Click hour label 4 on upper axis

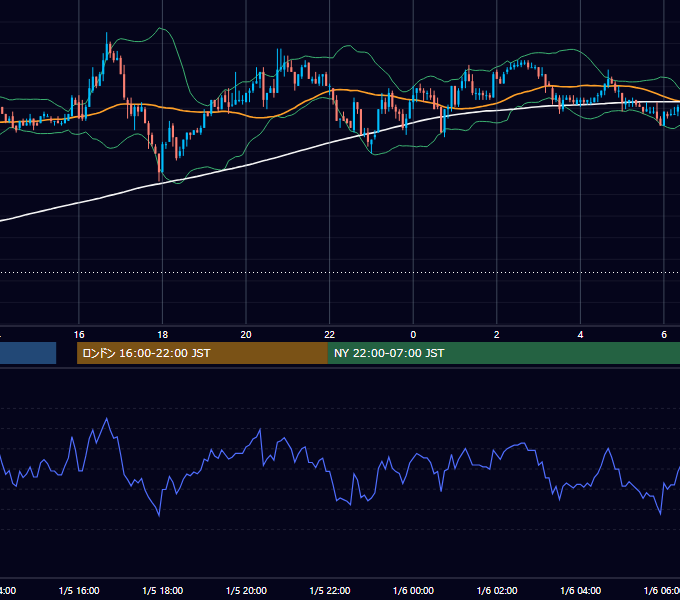coord(580,335)
